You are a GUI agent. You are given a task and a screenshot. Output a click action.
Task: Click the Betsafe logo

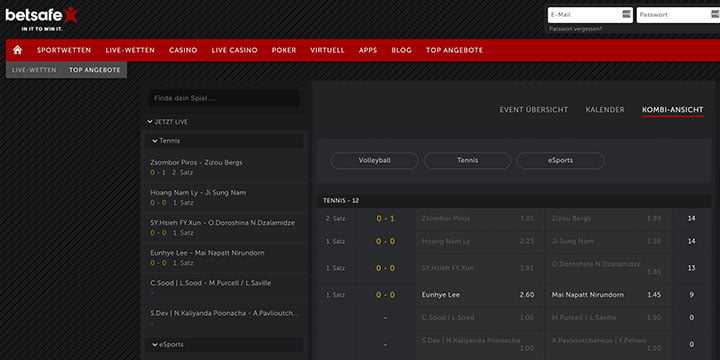pos(42,19)
